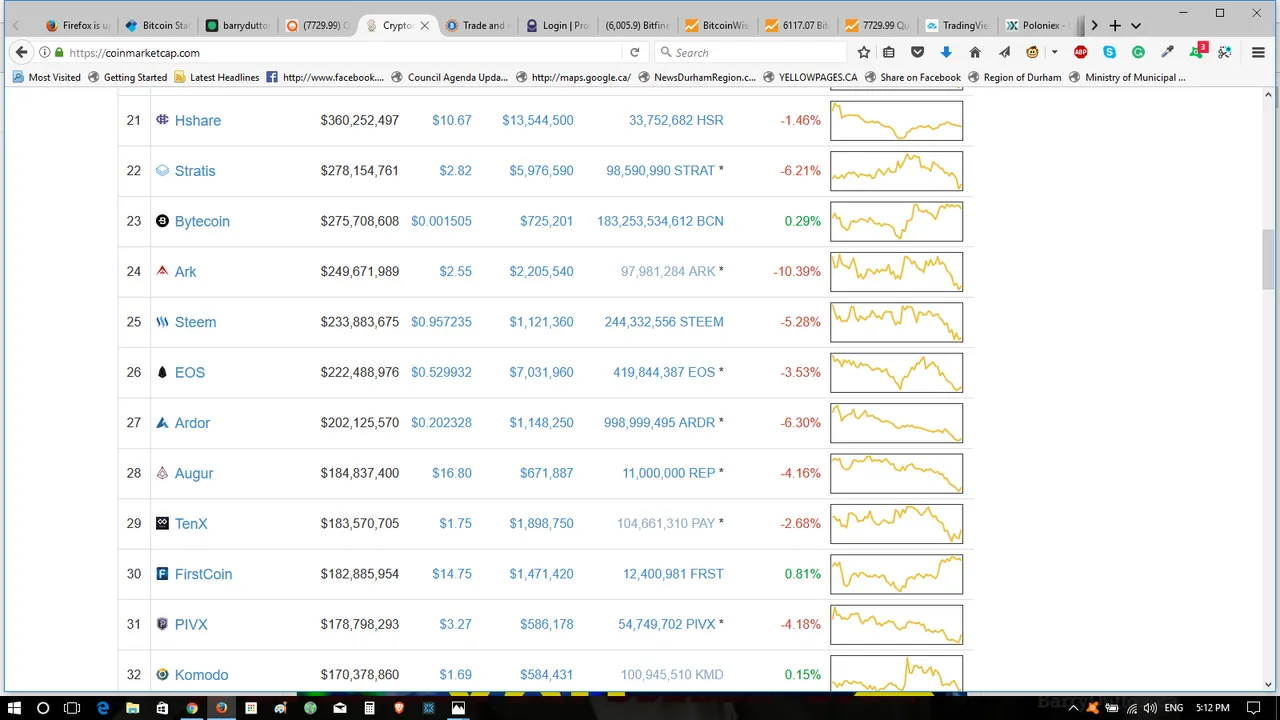Click the Stratis coin logo icon
1280x720 pixels.
tap(162, 171)
